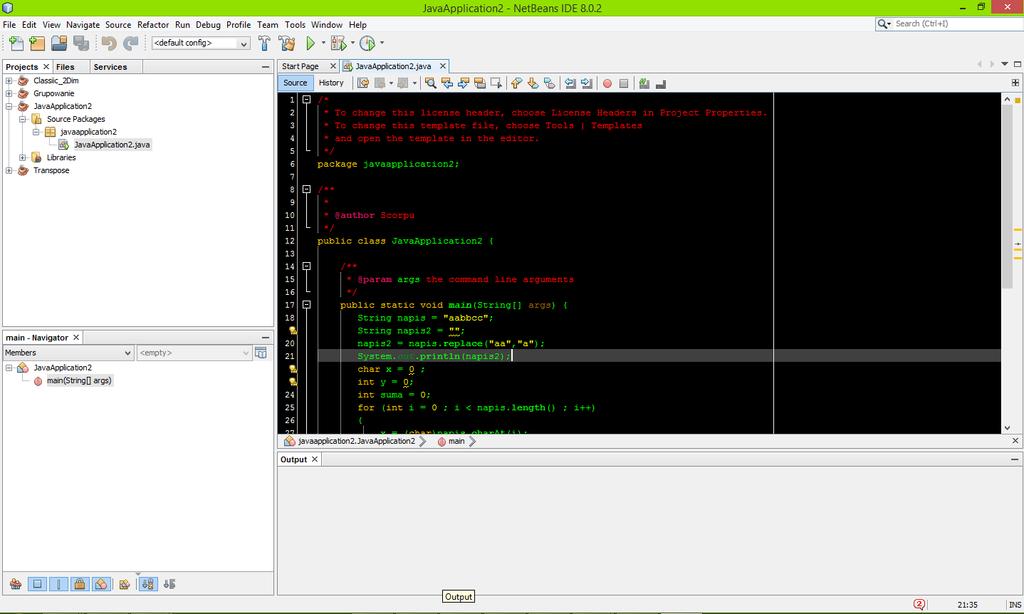Image resolution: width=1024 pixels, height=614 pixels.
Task: Click the Shift Line Left icon
Action: 570,83
